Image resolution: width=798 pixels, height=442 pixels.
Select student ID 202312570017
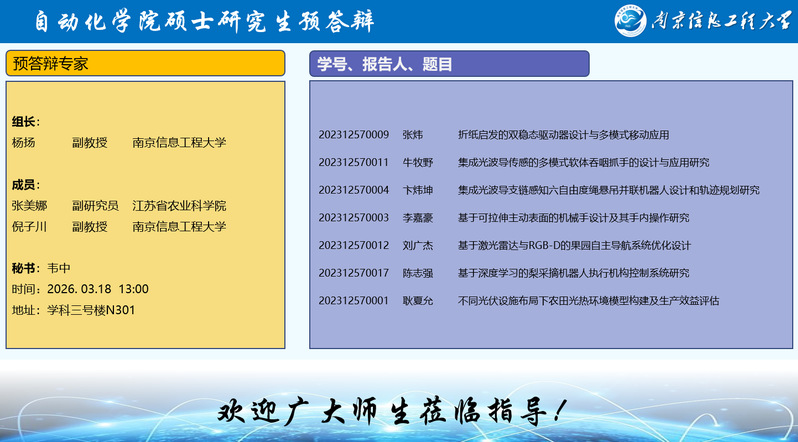pos(353,272)
